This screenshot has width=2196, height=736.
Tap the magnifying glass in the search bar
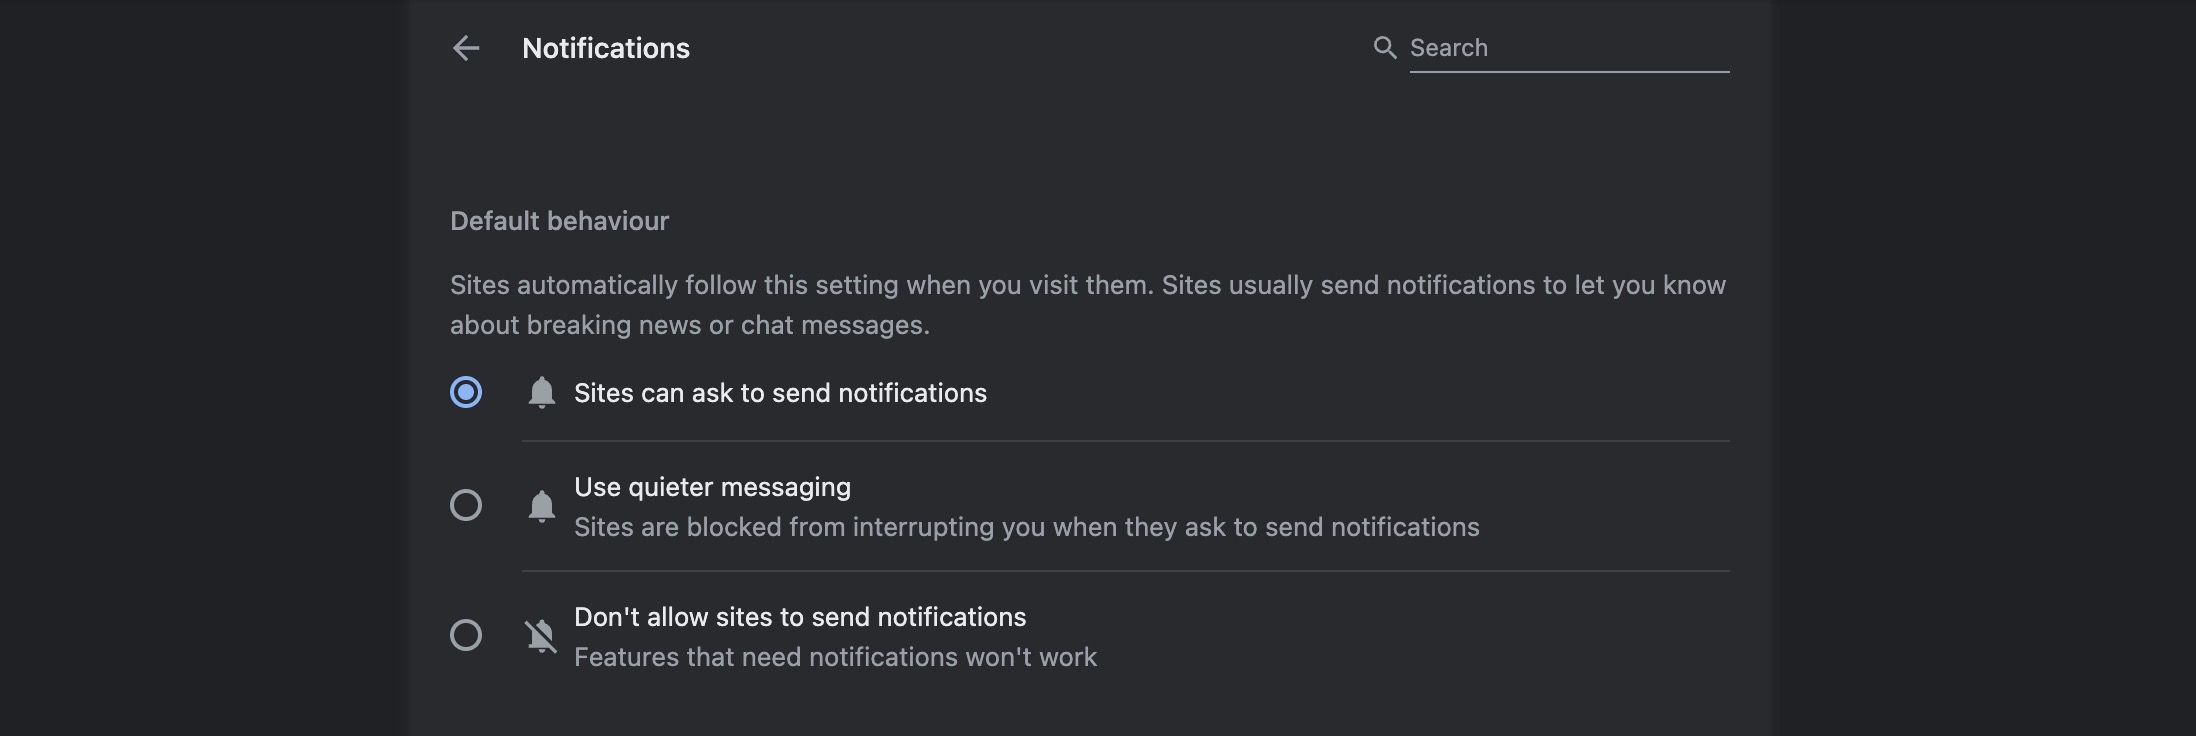(x=1385, y=47)
